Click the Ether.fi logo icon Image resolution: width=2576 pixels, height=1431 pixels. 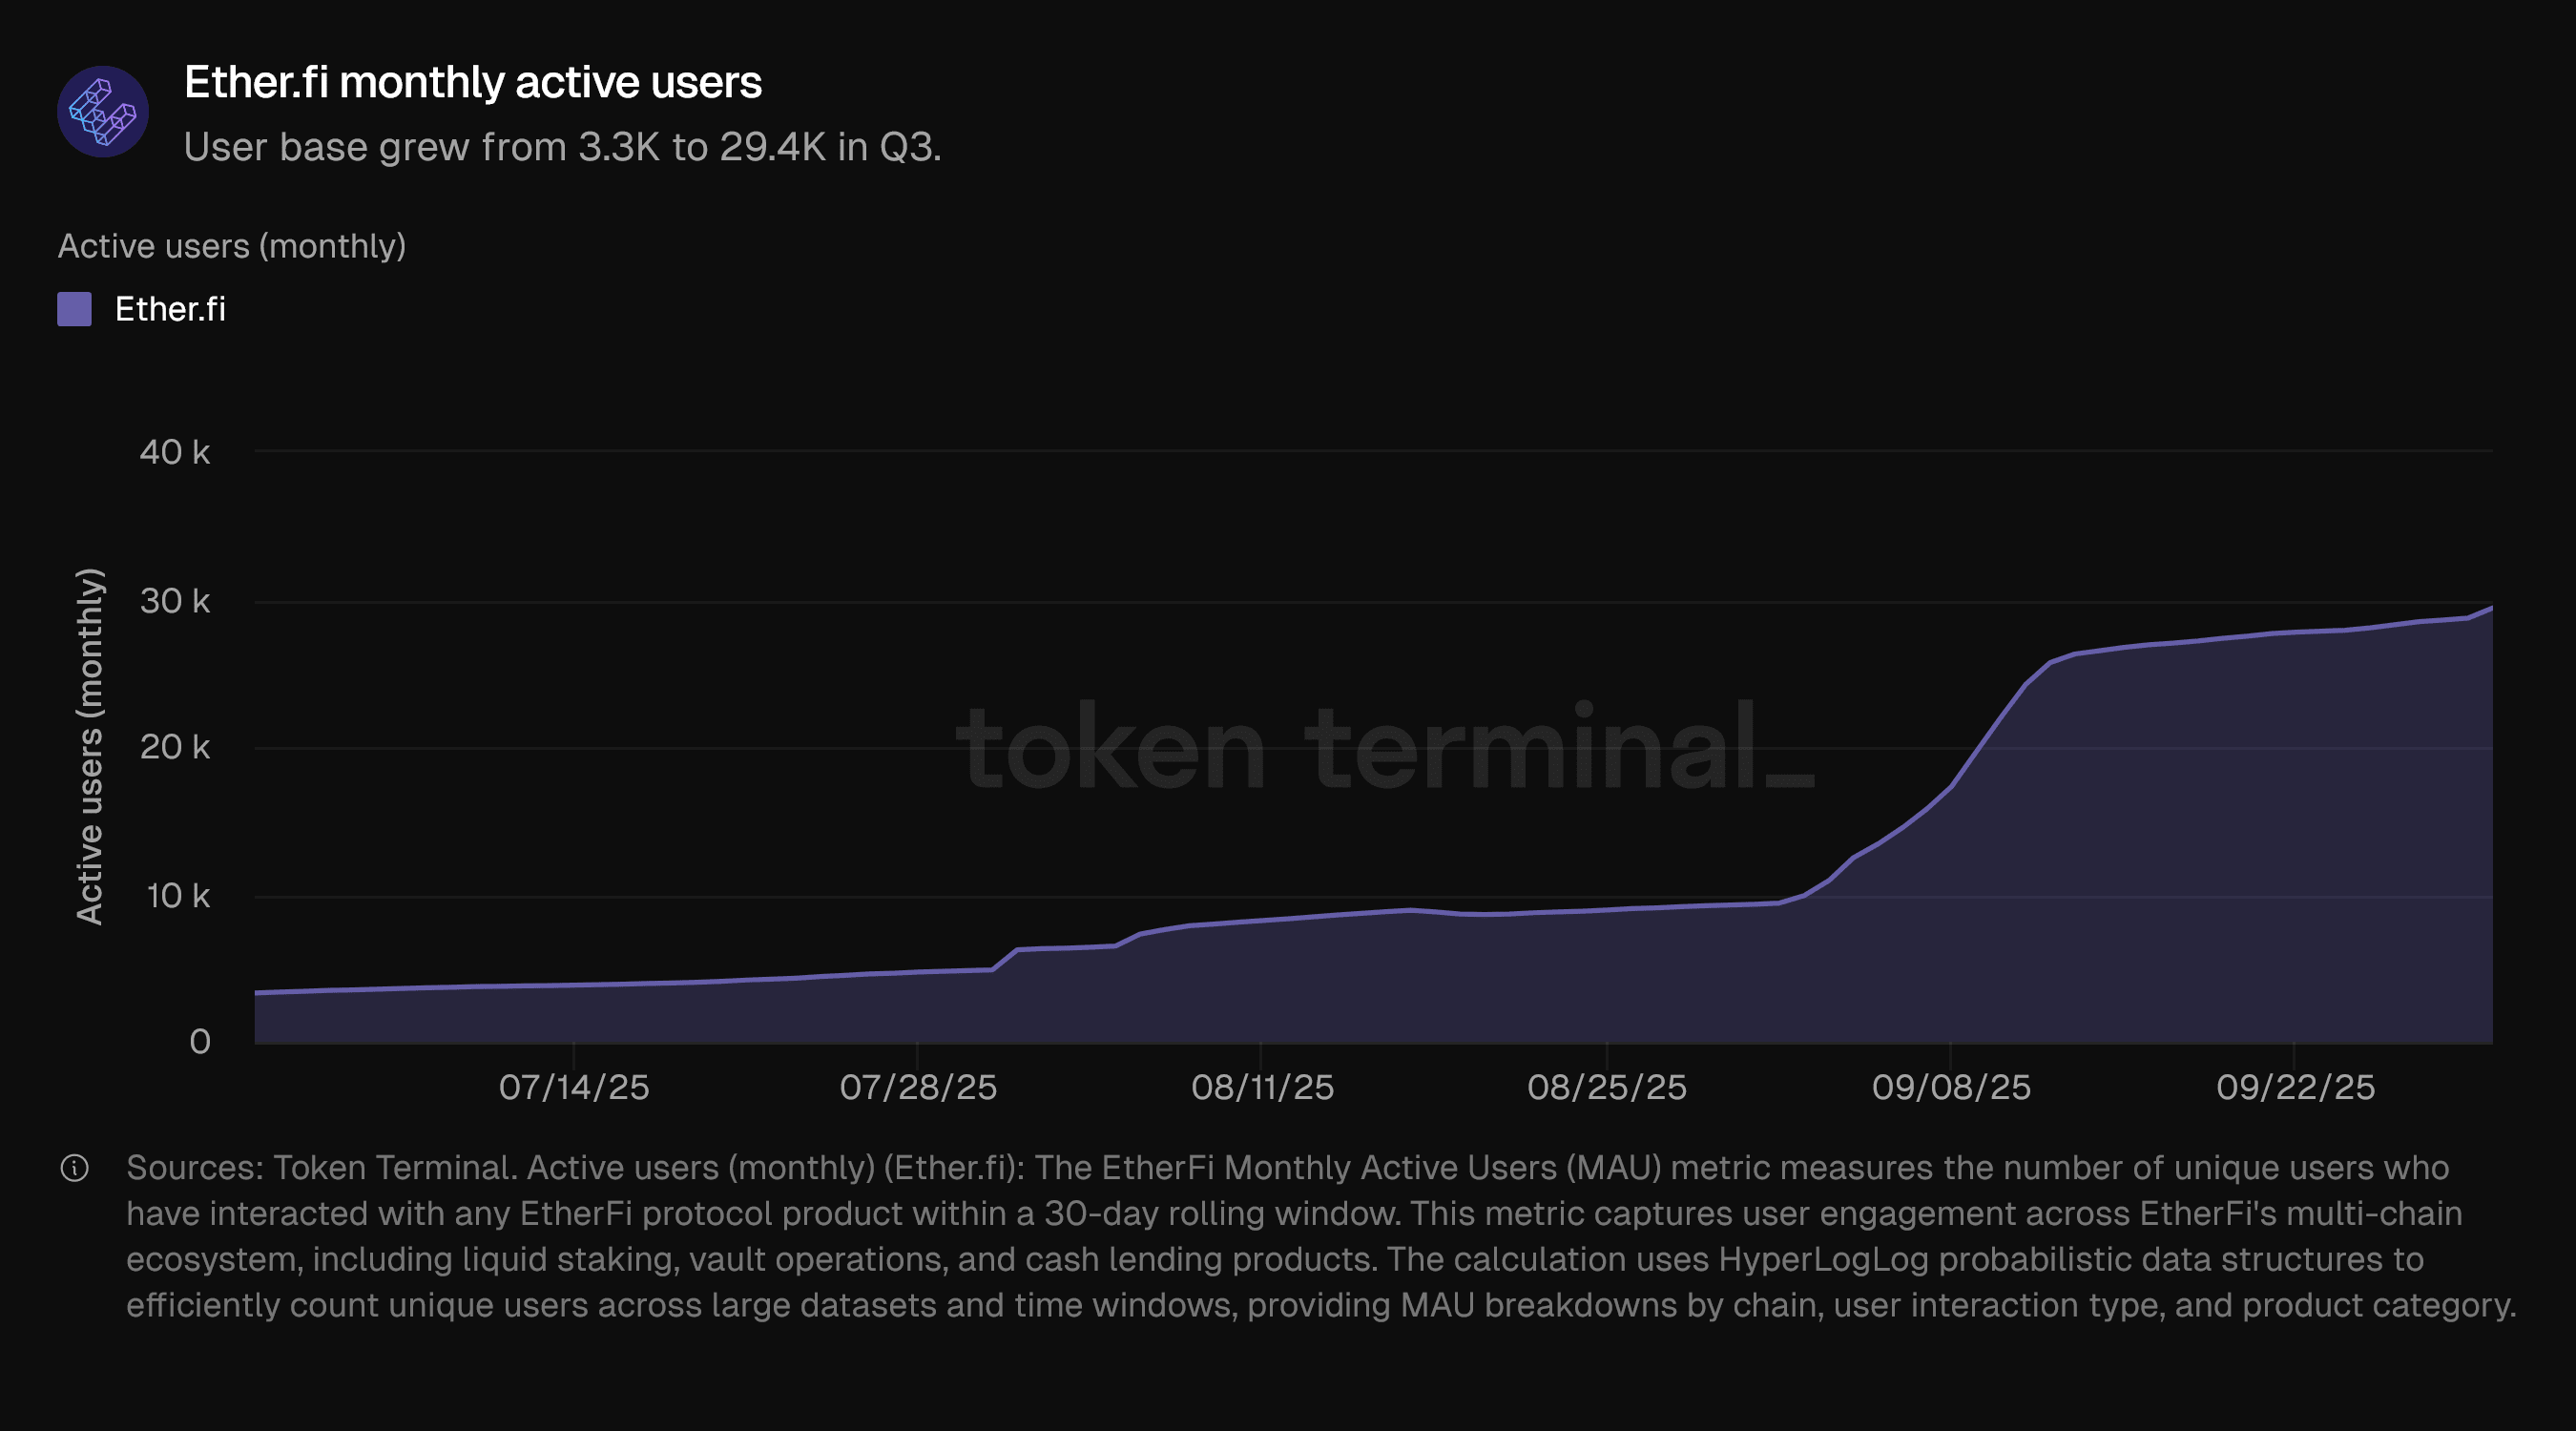(103, 112)
